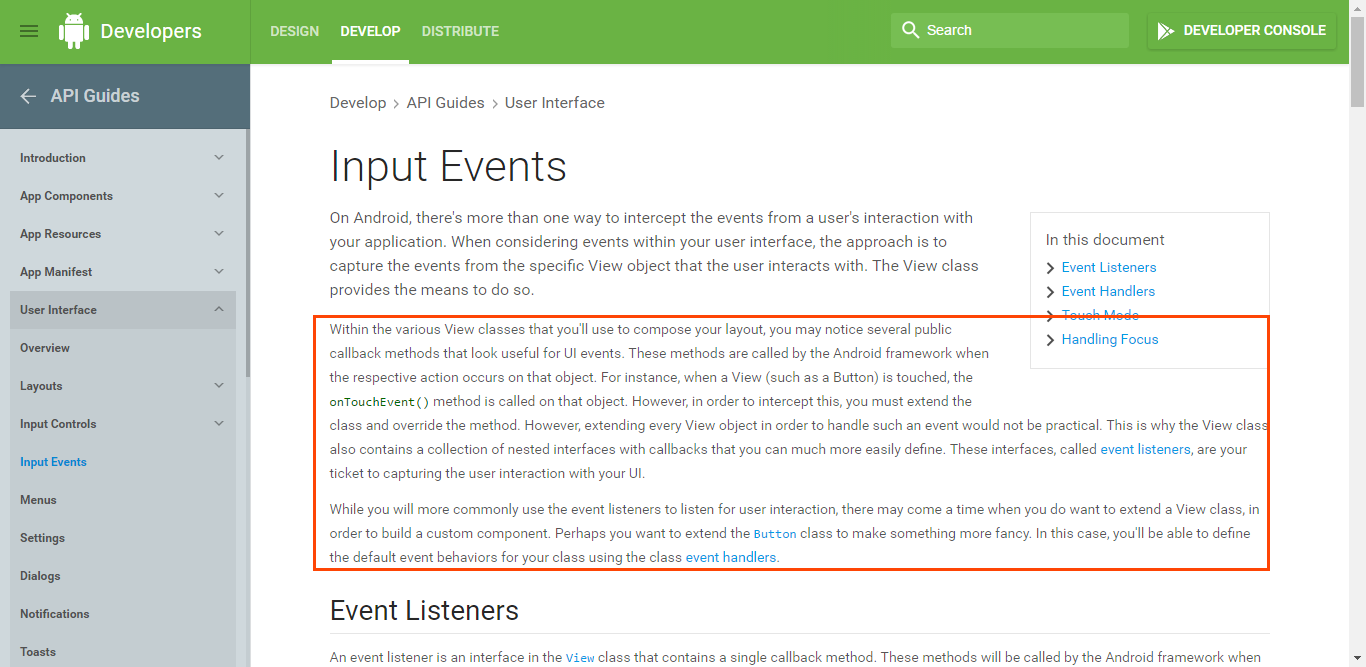Click the View class code link

pyautogui.click(x=580, y=658)
